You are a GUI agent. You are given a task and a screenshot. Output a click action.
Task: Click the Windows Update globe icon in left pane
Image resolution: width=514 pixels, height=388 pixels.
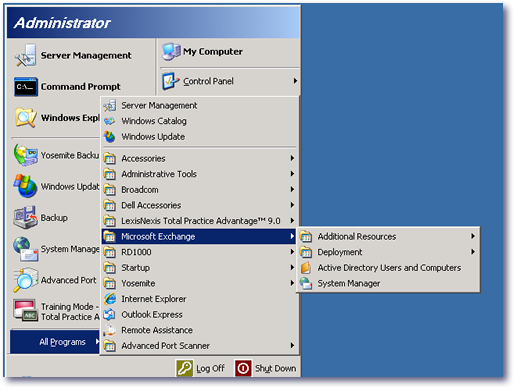click(25, 186)
